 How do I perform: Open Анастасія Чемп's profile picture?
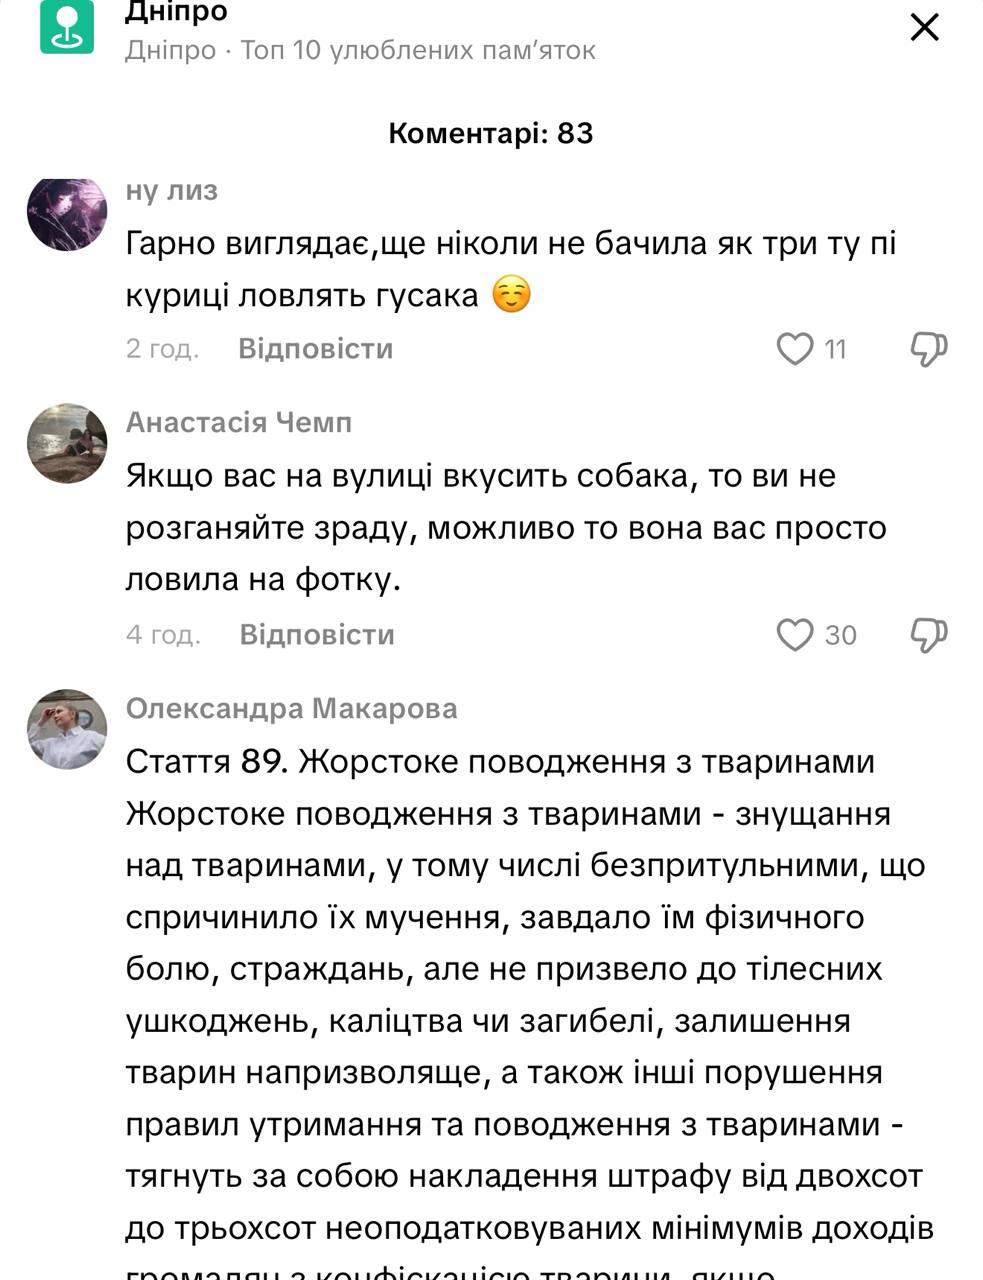click(67, 444)
